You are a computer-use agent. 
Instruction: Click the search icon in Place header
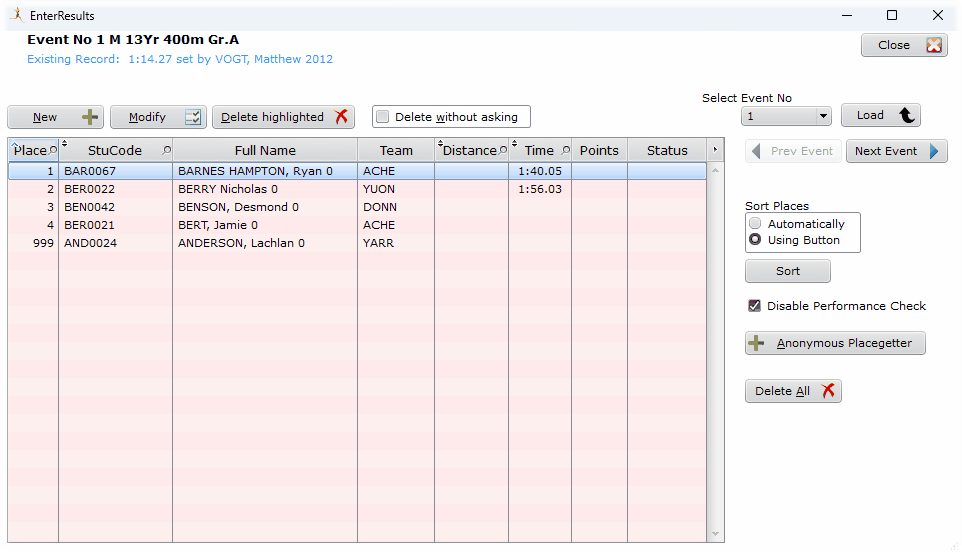(53, 150)
